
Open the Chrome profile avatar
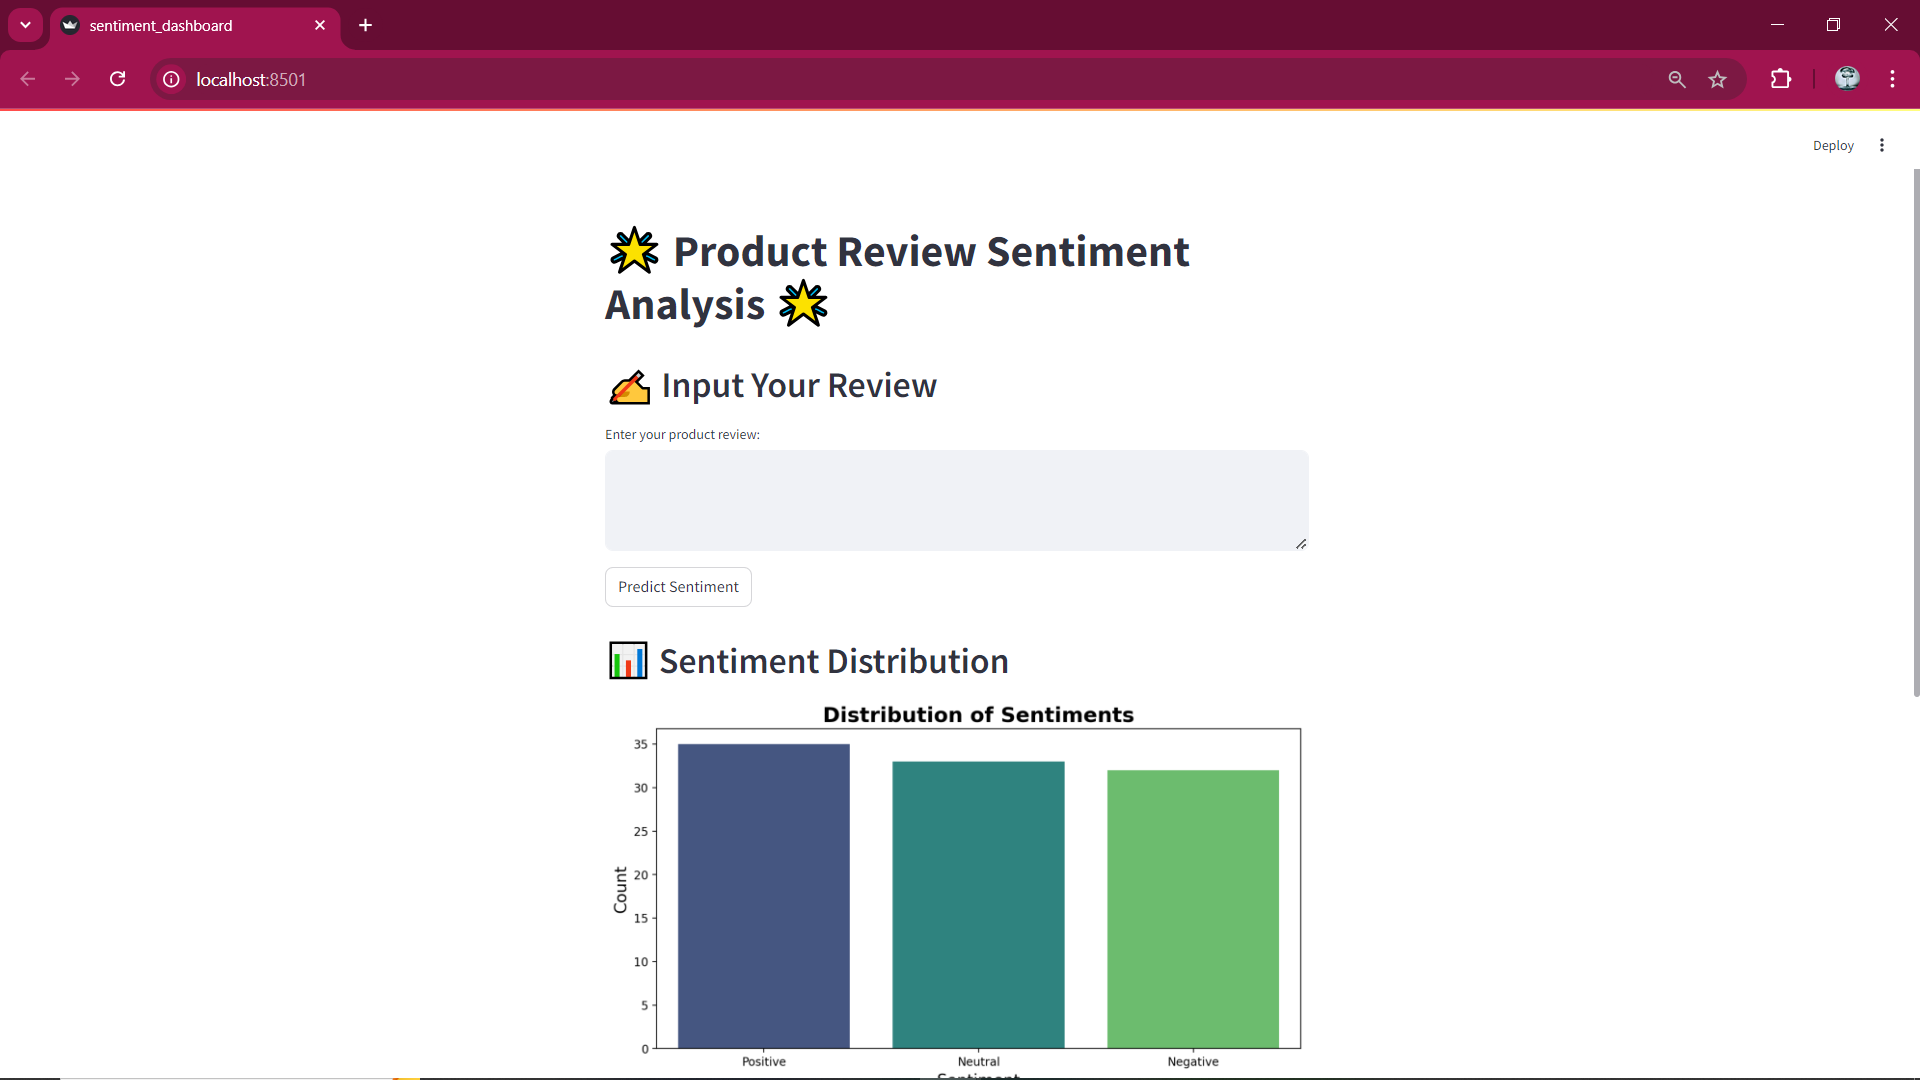pyautogui.click(x=1847, y=79)
